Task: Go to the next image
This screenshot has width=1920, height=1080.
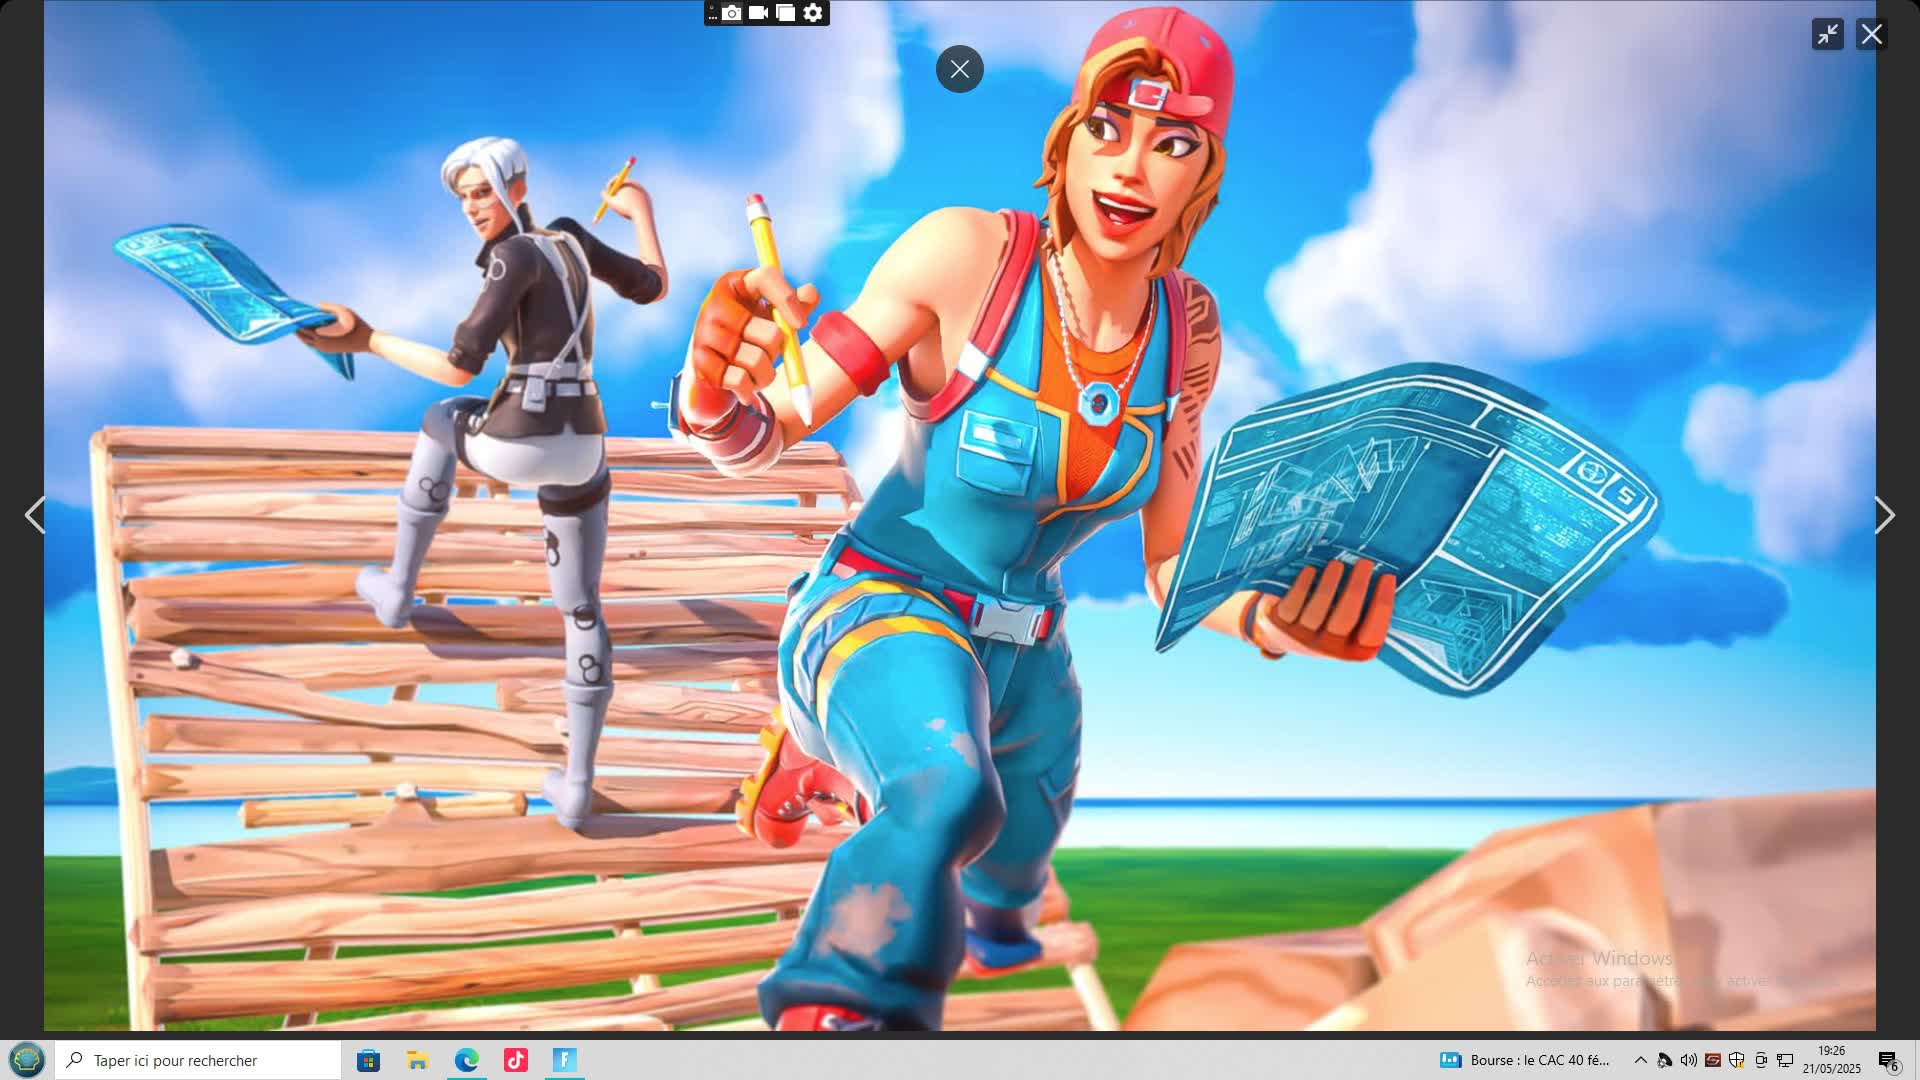Action: click(1884, 515)
